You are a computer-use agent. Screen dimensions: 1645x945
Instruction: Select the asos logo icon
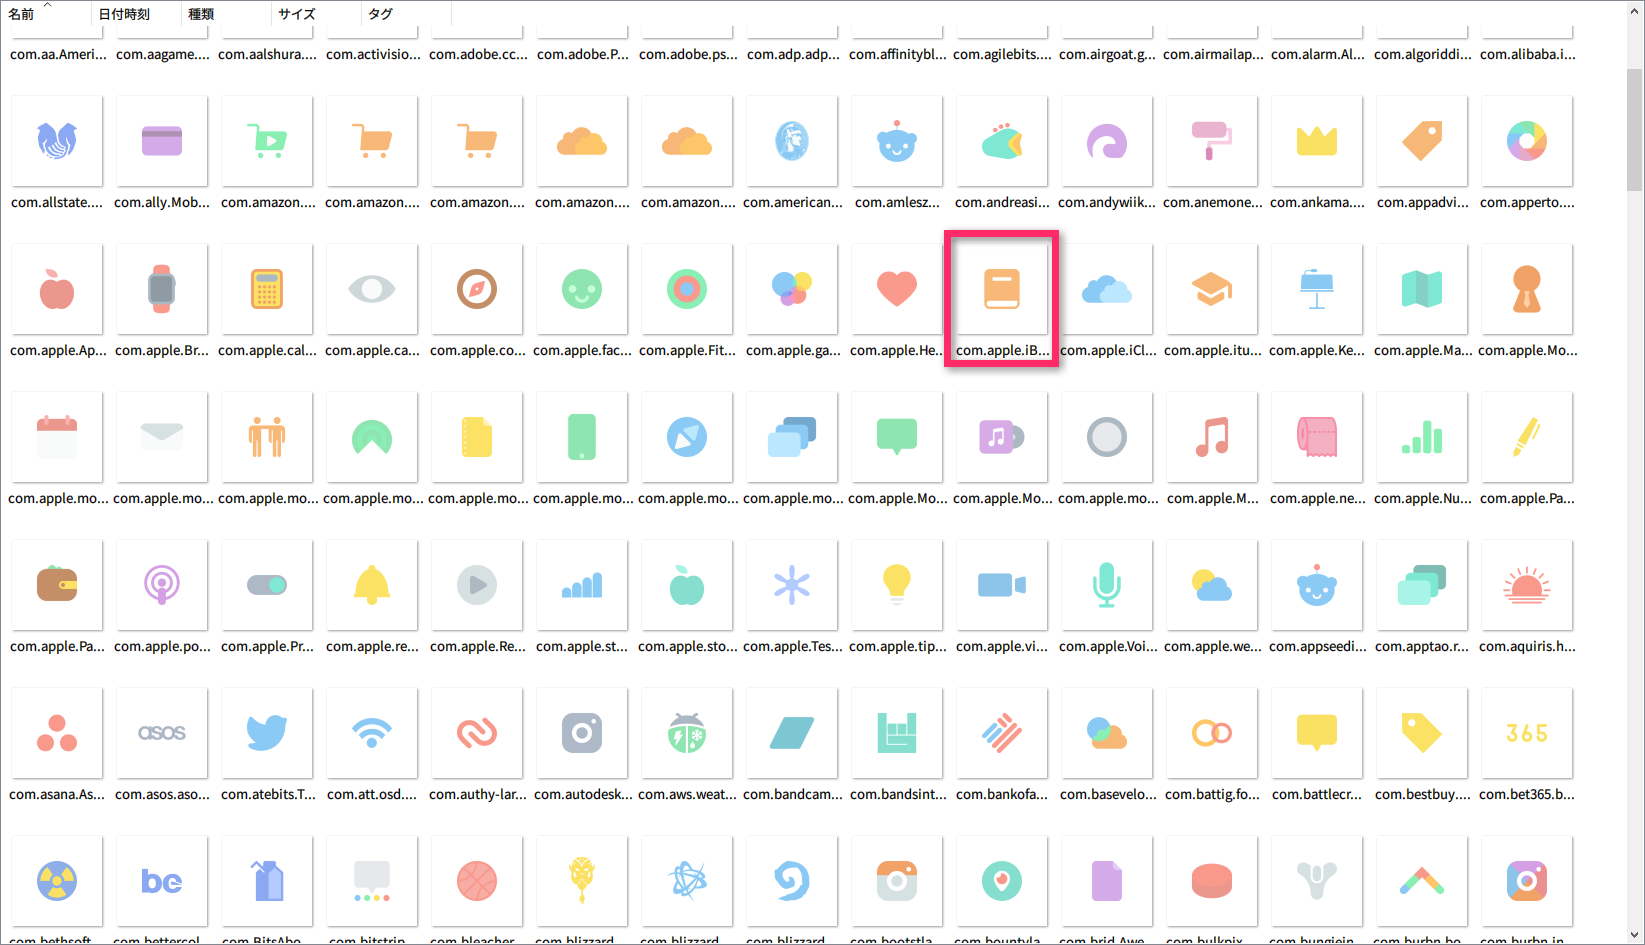pyautogui.click(x=162, y=733)
